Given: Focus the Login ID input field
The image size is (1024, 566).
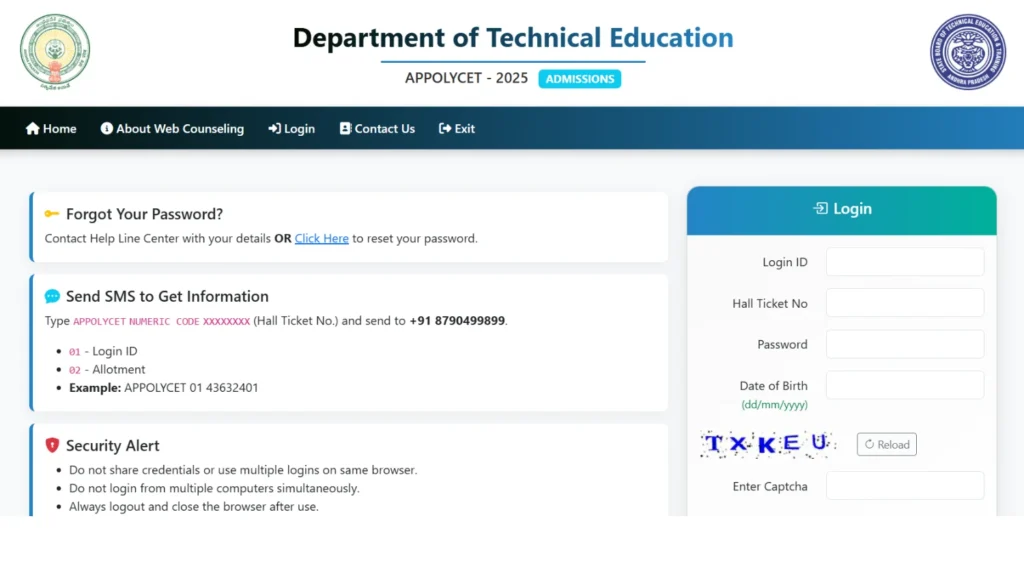Looking at the screenshot, I should click(x=905, y=262).
